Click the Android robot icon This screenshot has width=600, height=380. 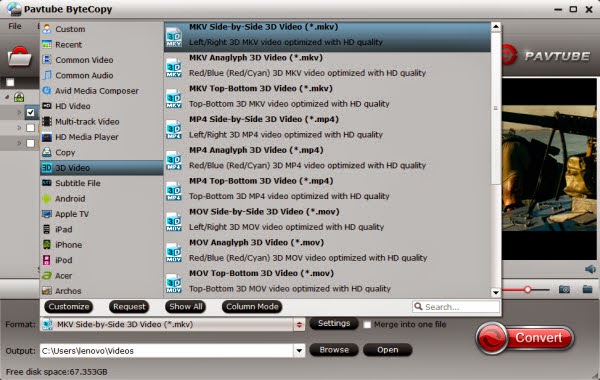(47, 199)
